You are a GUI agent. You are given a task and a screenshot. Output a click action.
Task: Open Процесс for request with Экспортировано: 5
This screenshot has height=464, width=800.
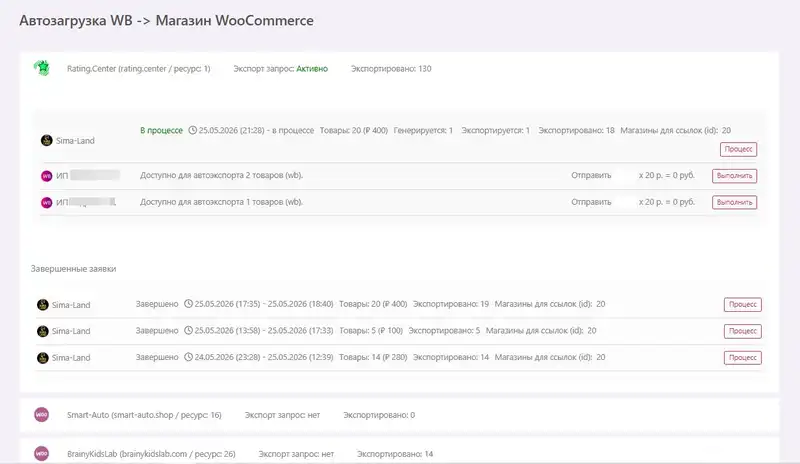742,331
